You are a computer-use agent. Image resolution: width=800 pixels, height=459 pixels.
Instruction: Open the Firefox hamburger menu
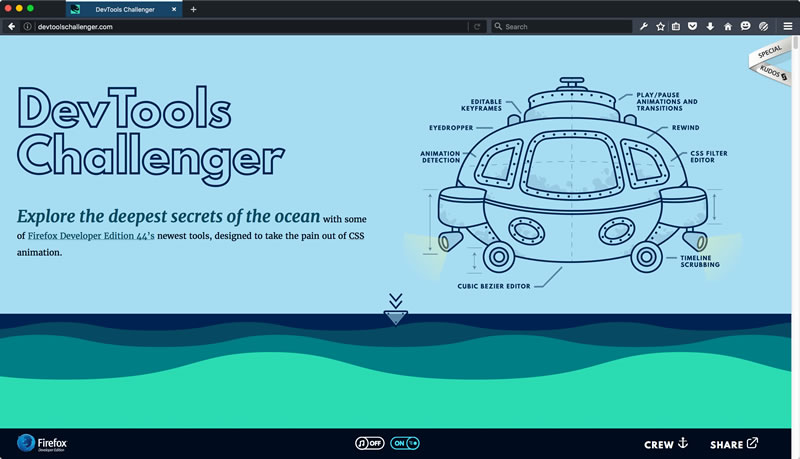click(788, 27)
